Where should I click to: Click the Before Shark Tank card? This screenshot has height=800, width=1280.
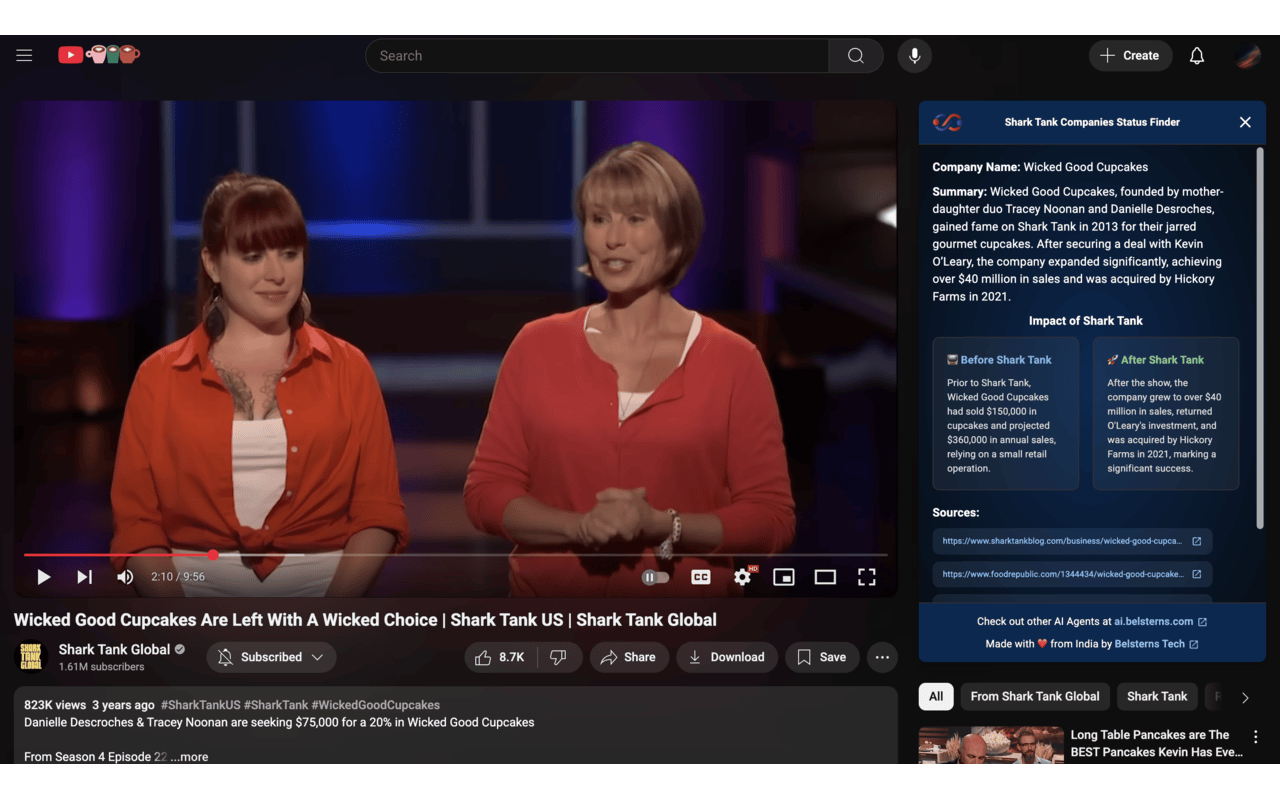(1006, 414)
